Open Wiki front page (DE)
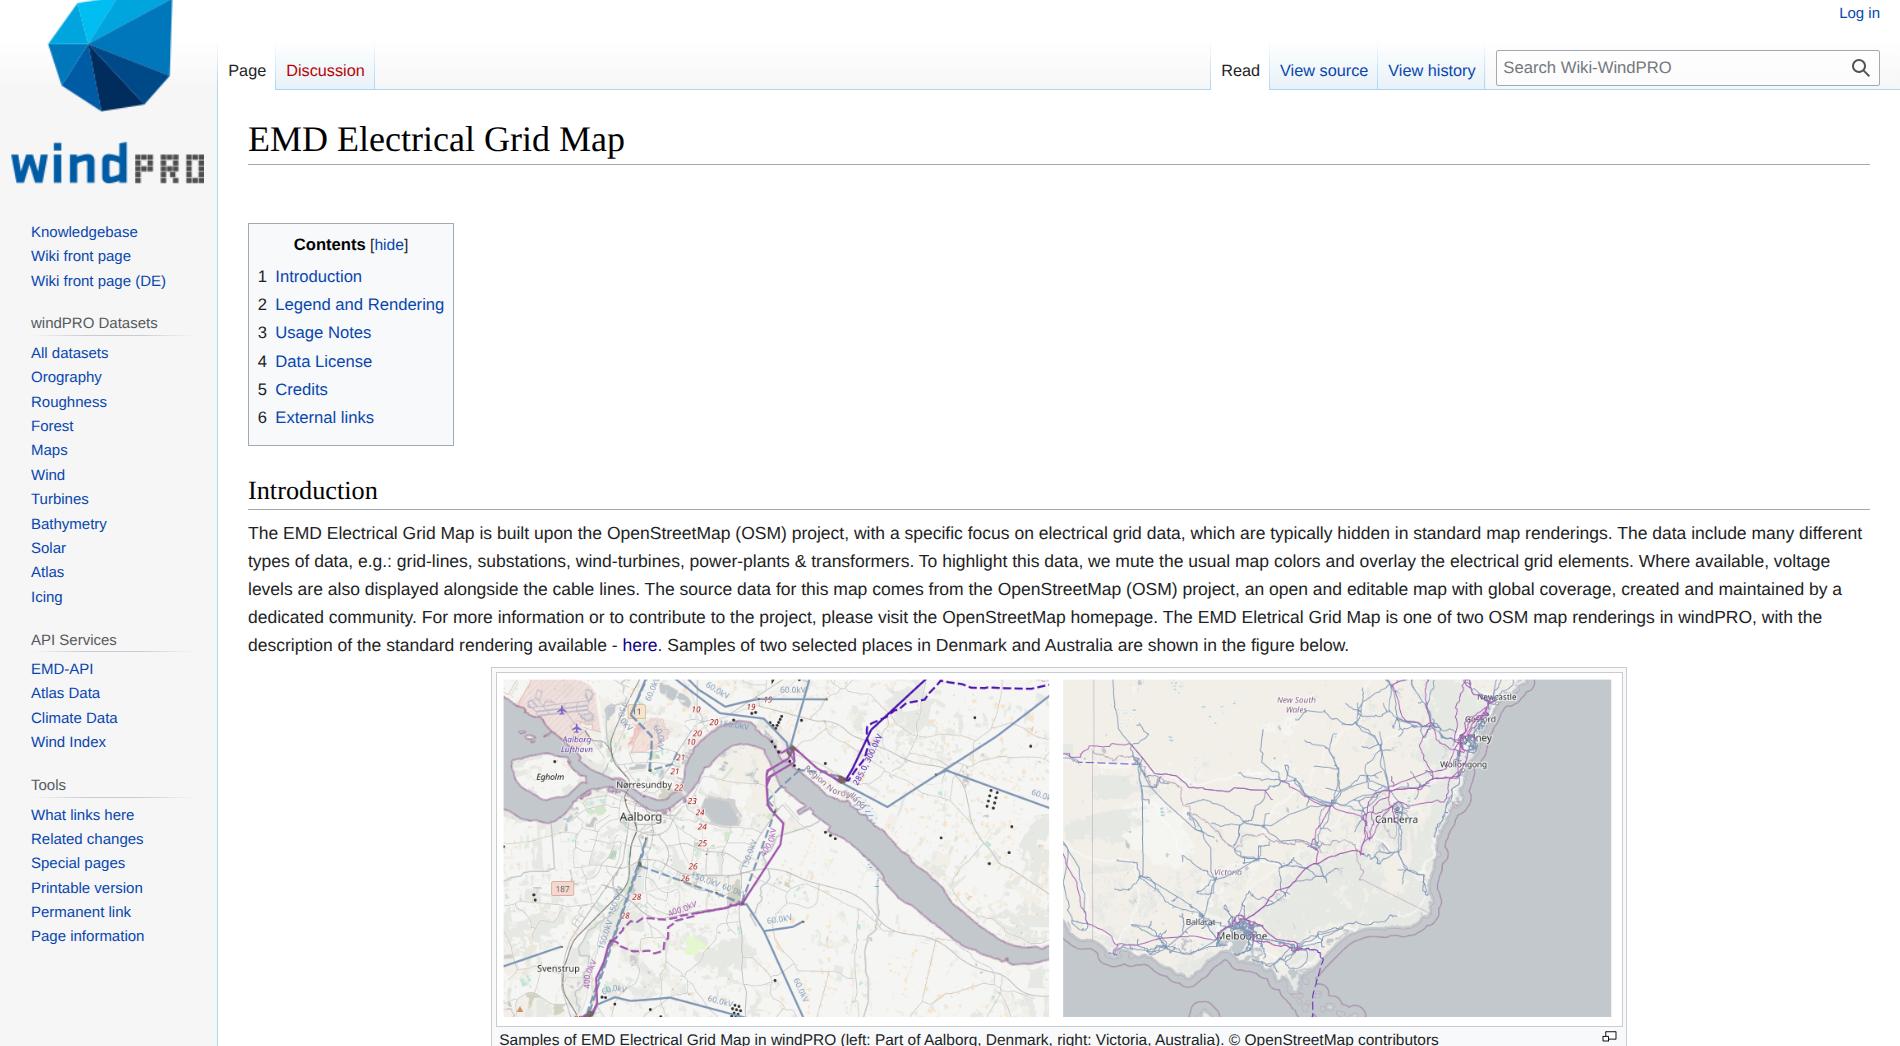This screenshot has width=1900, height=1046. (98, 281)
